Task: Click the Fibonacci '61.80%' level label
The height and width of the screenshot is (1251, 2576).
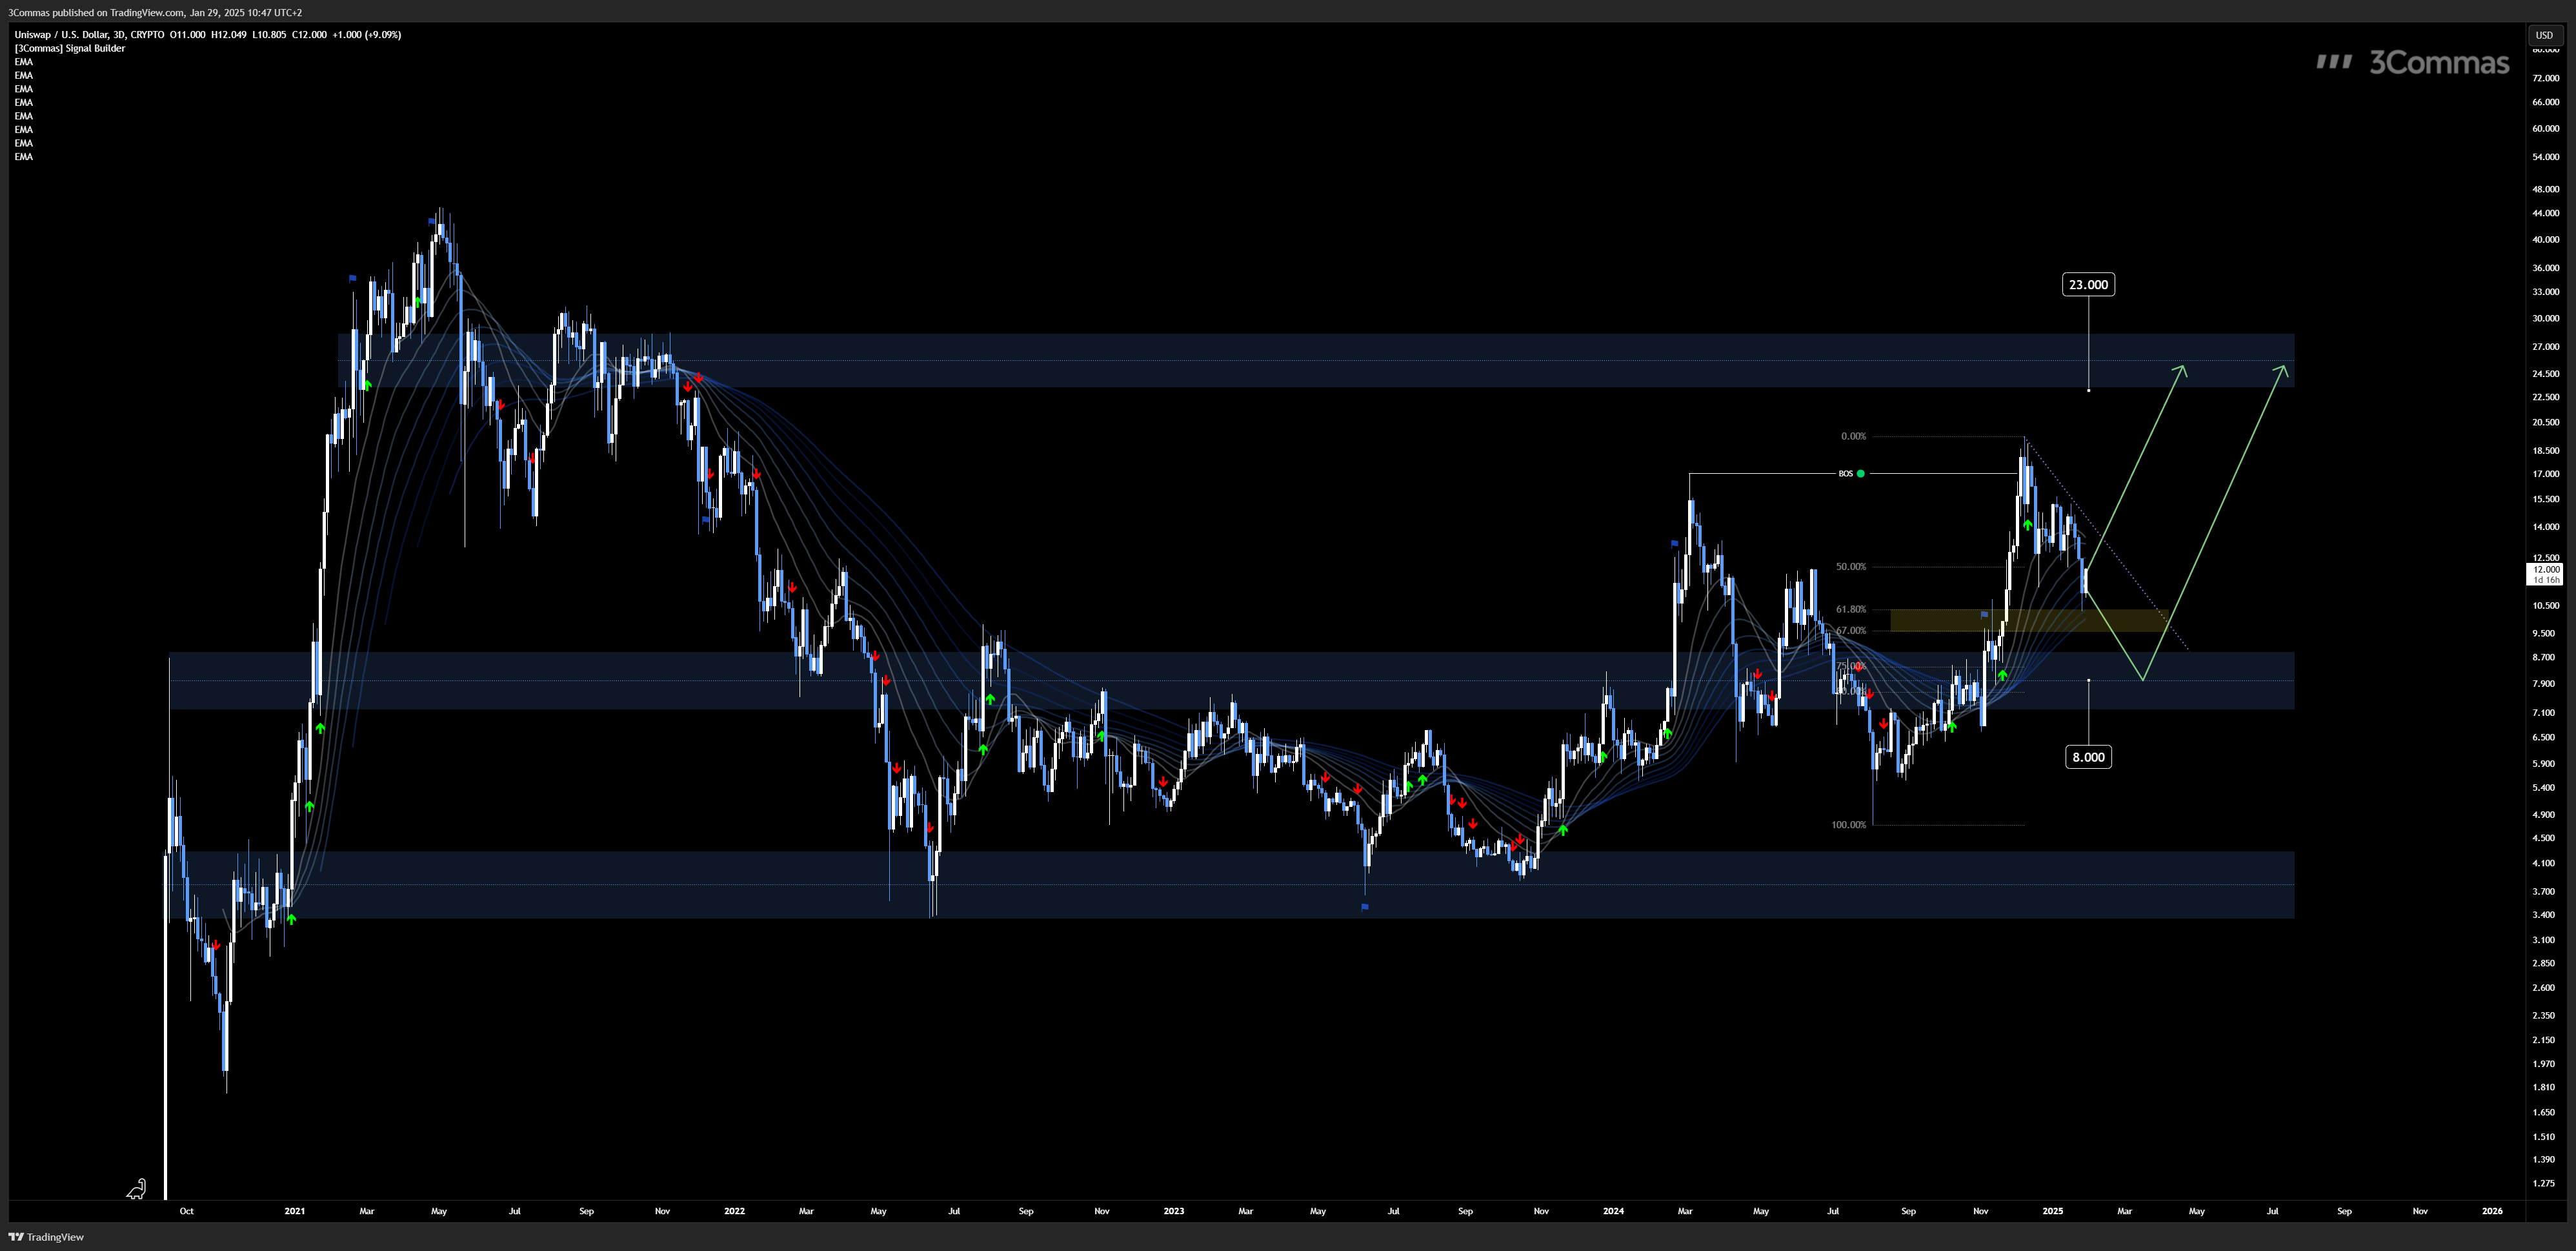Action: (1851, 609)
